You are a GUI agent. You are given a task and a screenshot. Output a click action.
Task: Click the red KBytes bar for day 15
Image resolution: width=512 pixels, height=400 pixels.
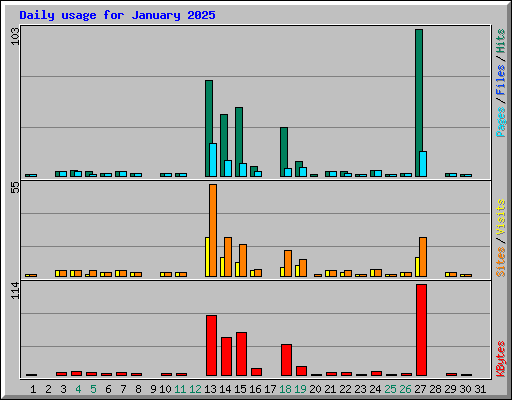(241, 354)
